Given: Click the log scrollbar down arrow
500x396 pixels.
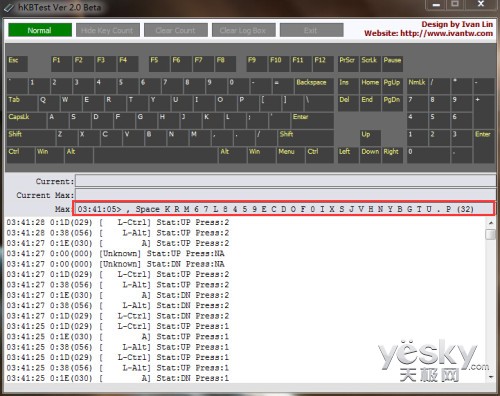Looking at the screenshot, I should point(490,377).
